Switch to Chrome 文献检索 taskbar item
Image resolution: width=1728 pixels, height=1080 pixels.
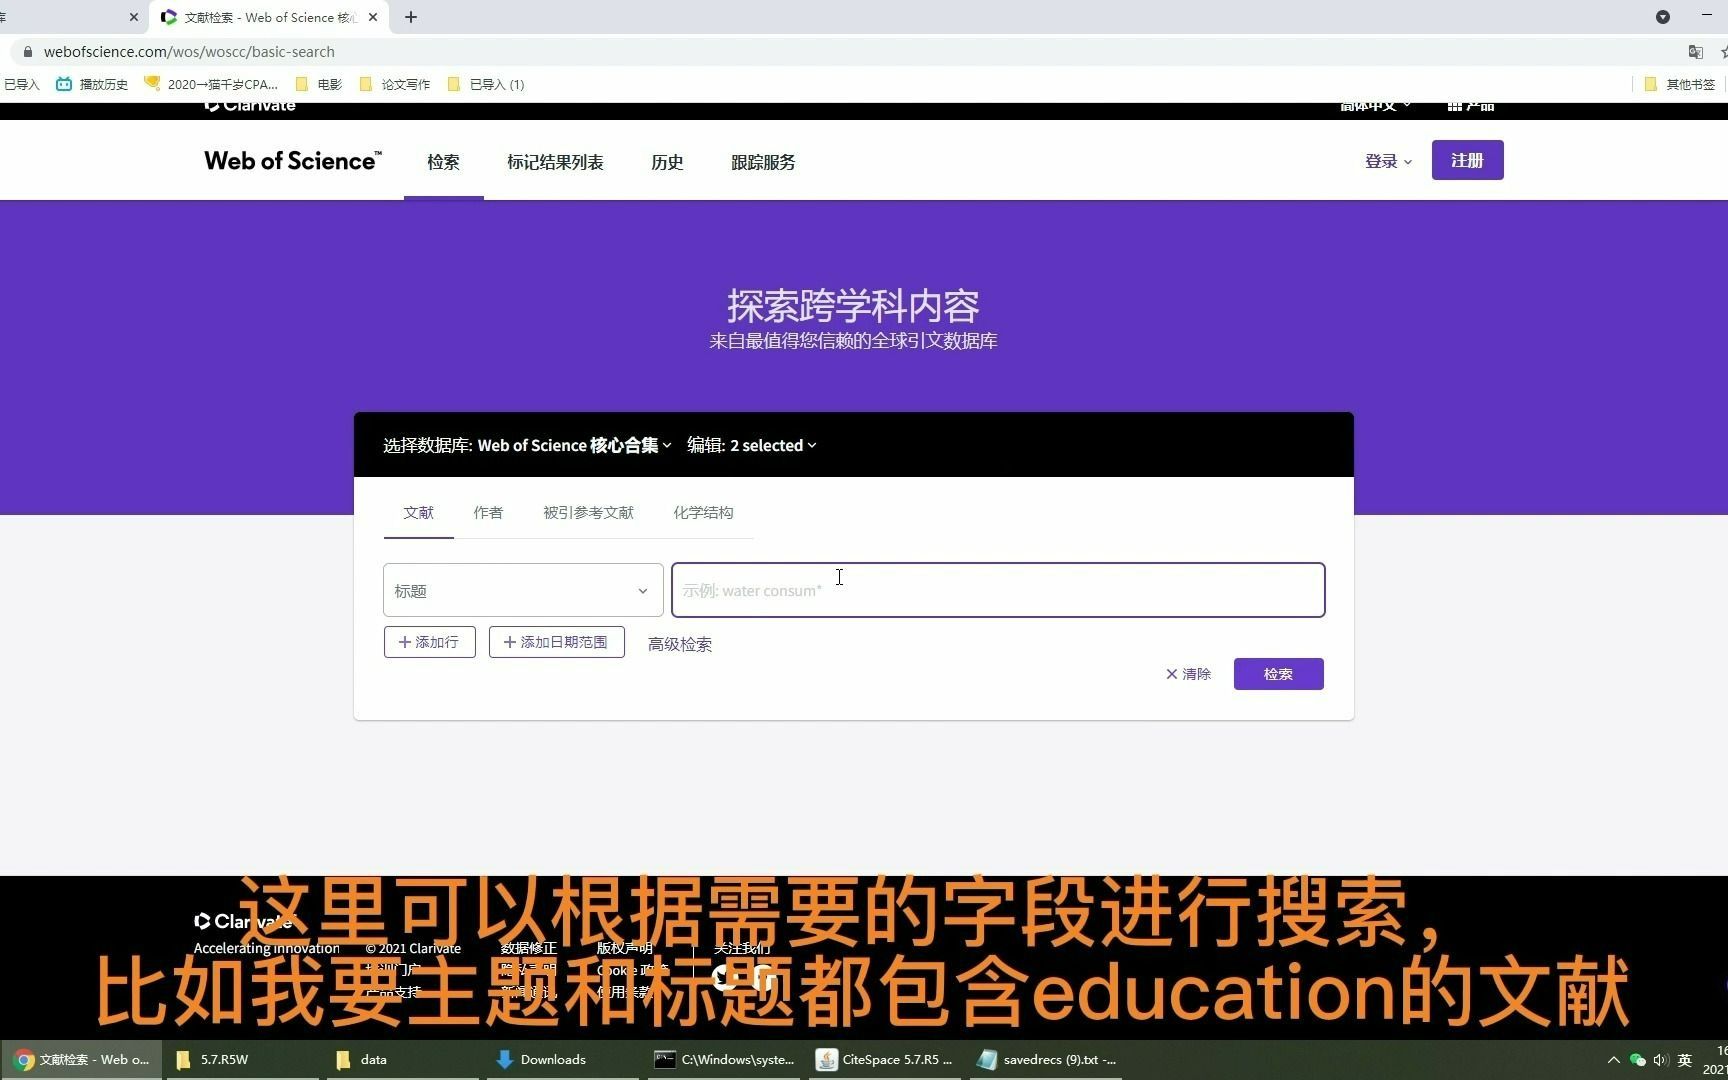coord(81,1059)
